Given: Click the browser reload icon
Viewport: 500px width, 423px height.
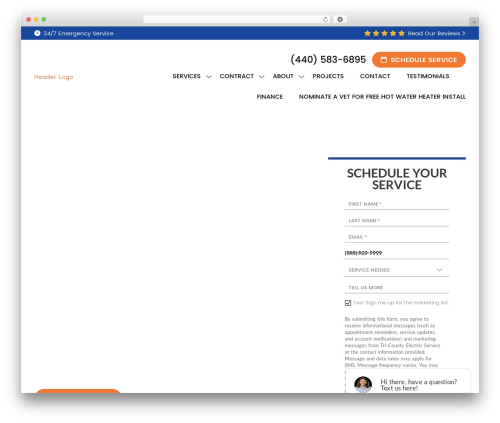Looking at the screenshot, I should tap(325, 19).
